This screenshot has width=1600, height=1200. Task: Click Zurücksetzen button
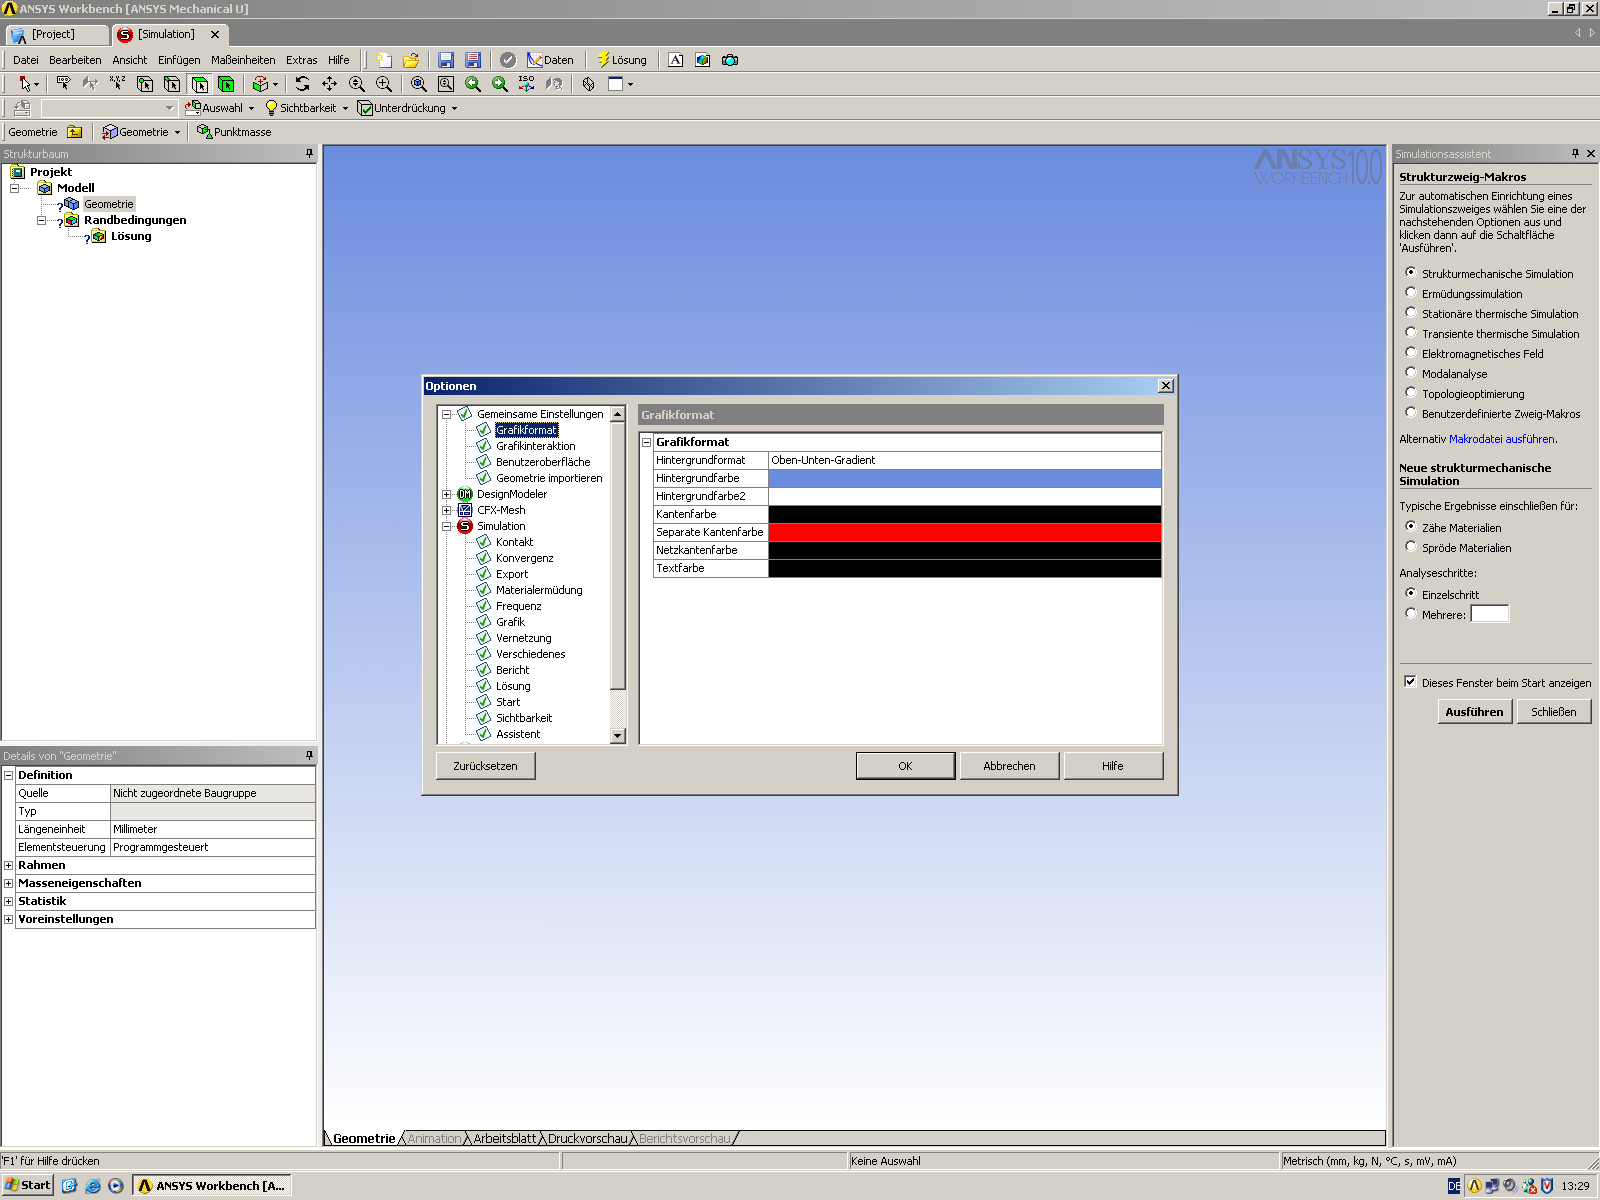click(x=485, y=766)
